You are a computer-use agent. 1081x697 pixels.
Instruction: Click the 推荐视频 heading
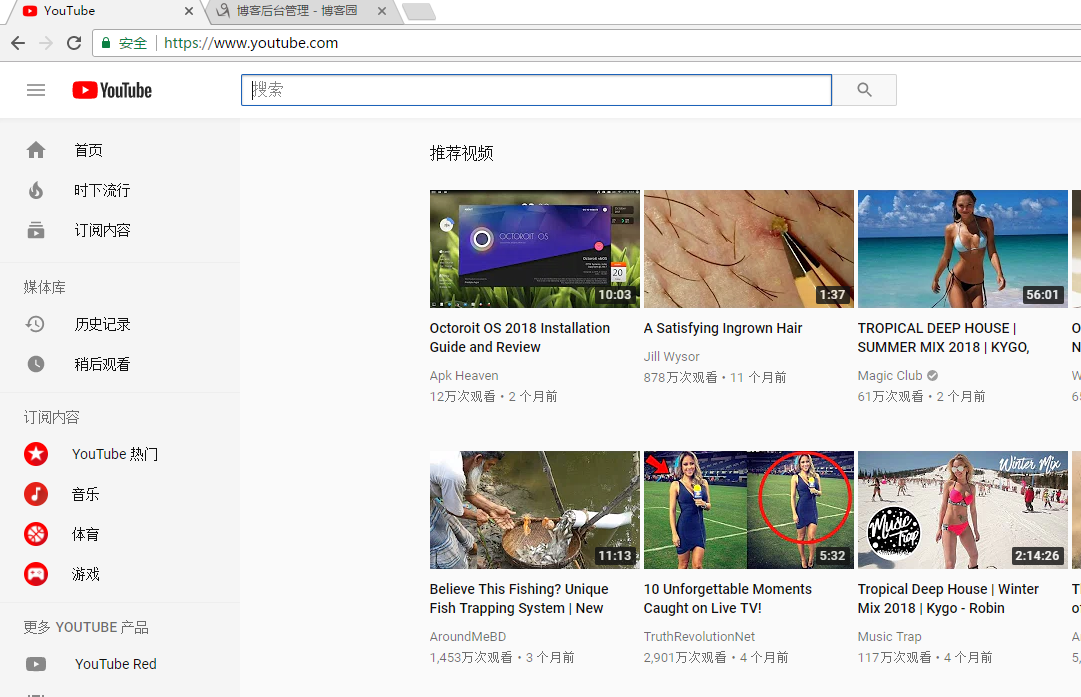pos(462,153)
